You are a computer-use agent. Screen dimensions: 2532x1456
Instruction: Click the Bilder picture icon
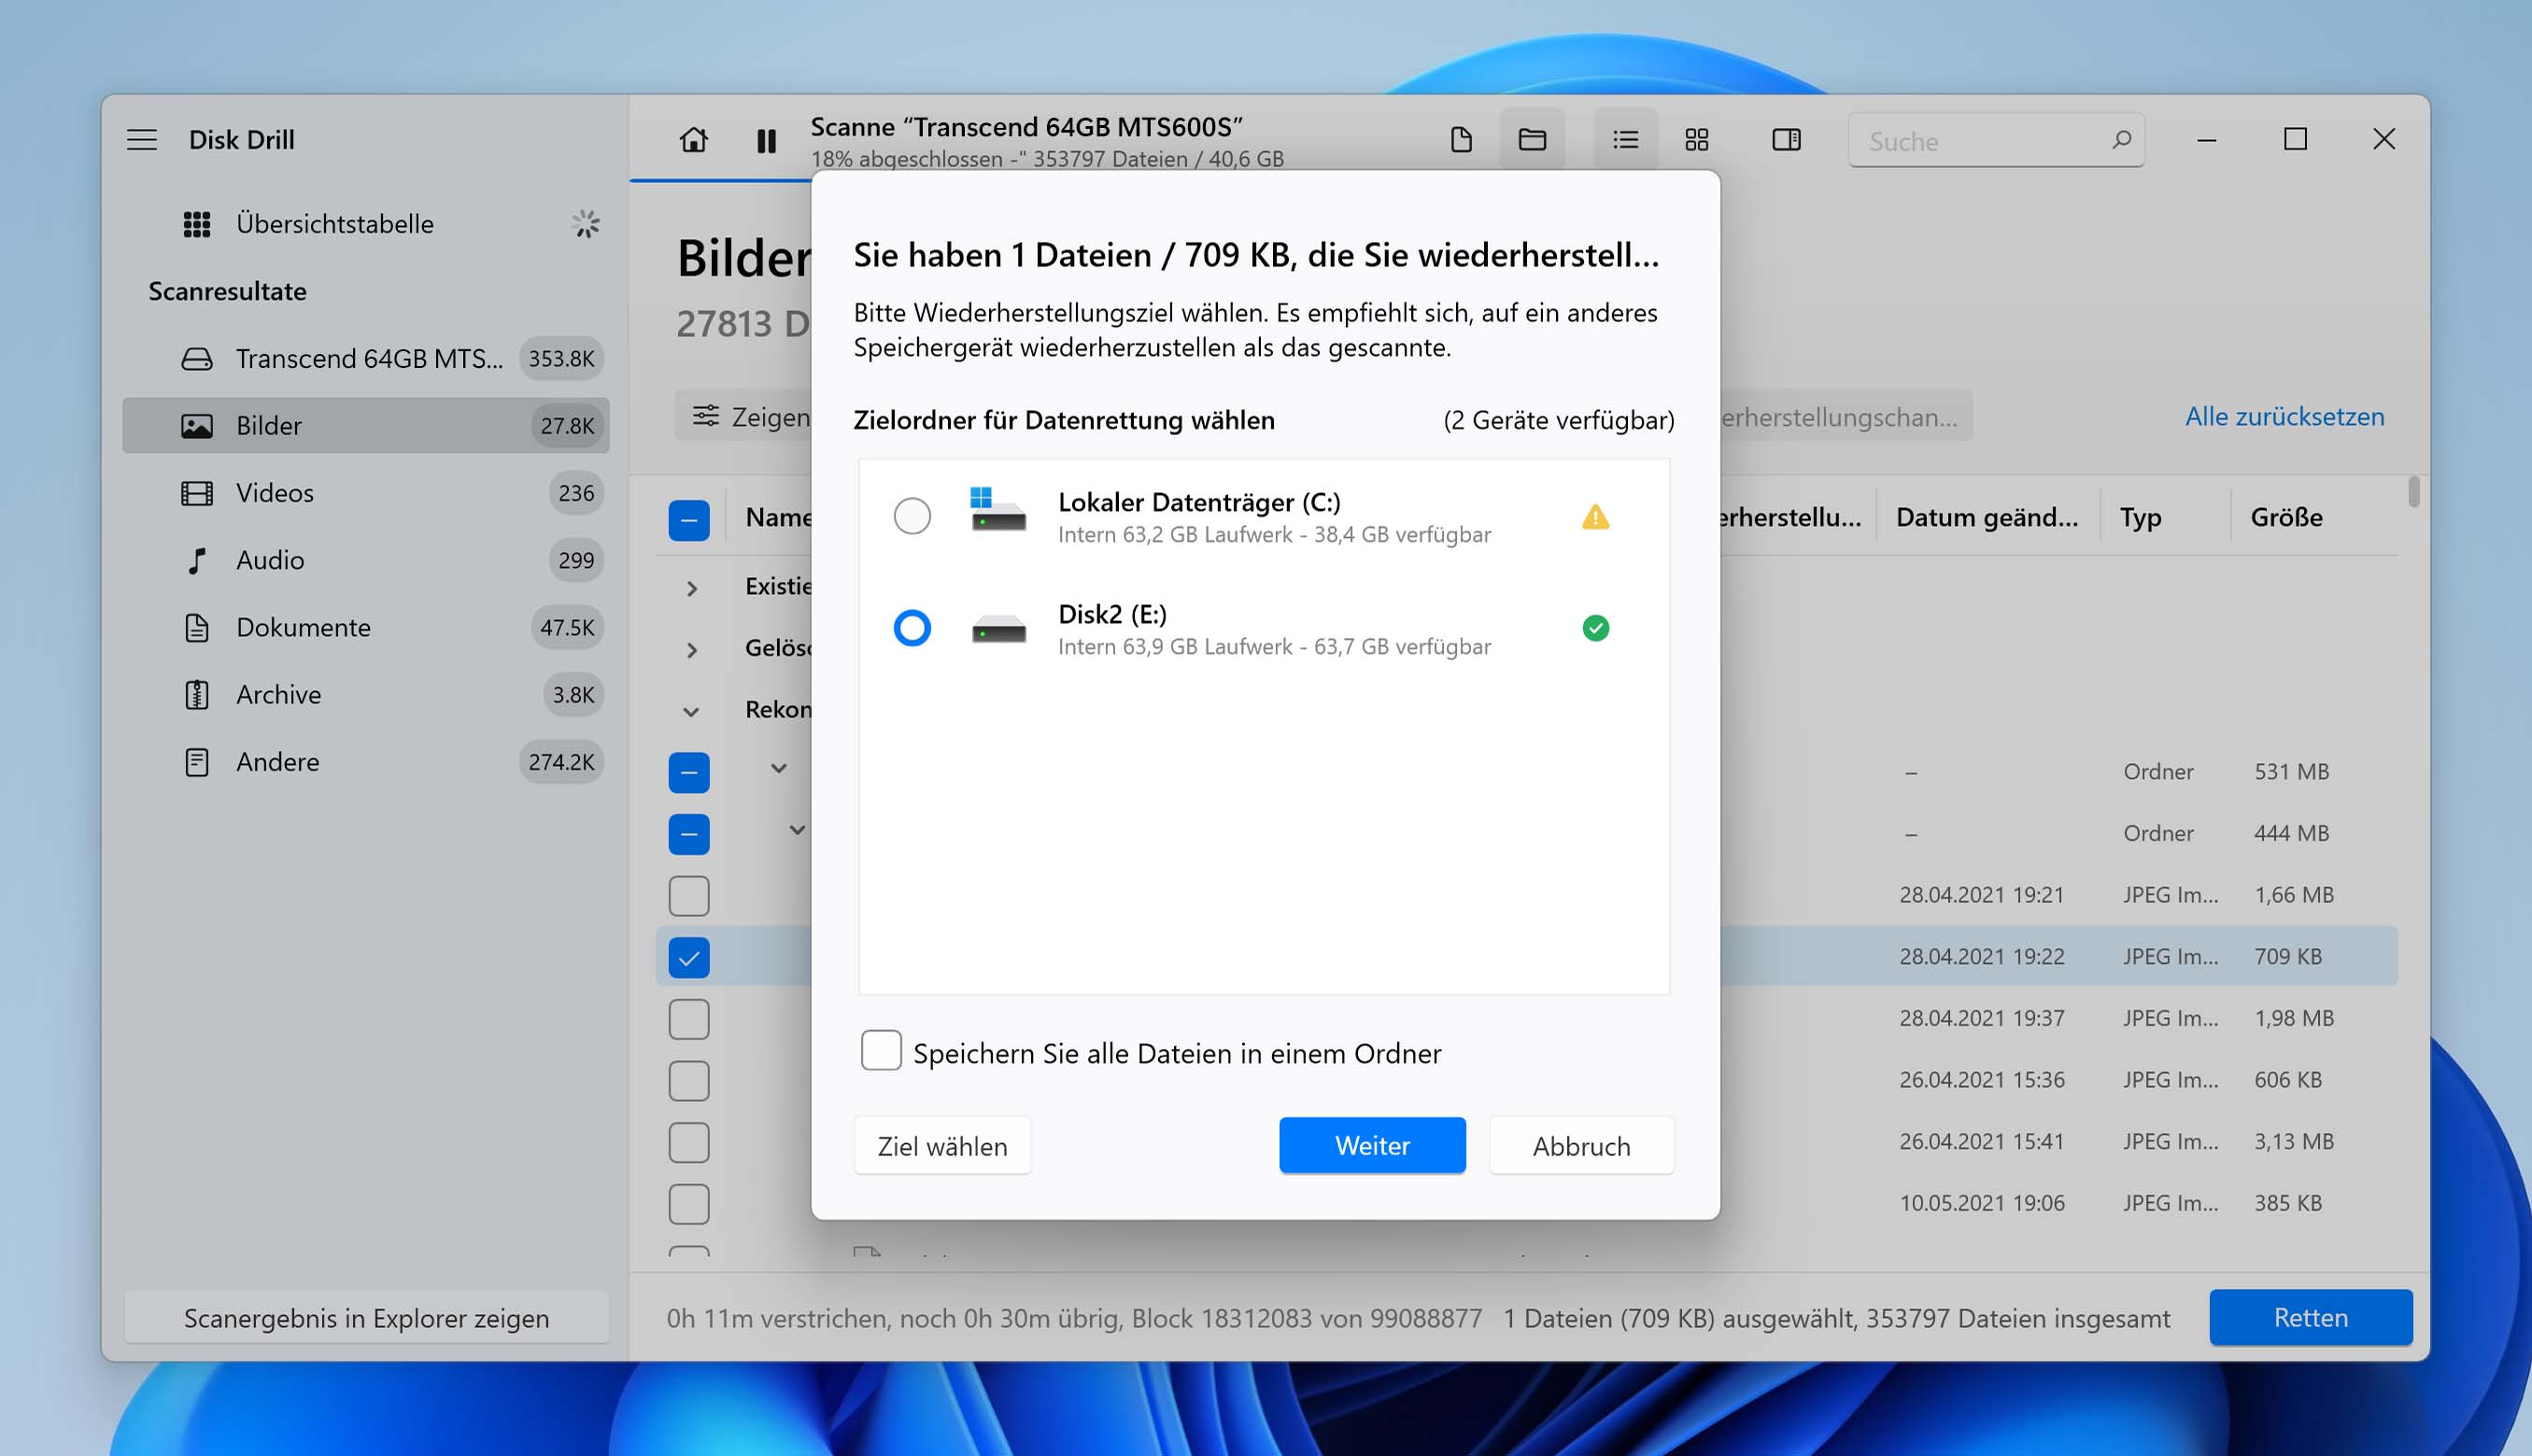(x=197, y=426)
